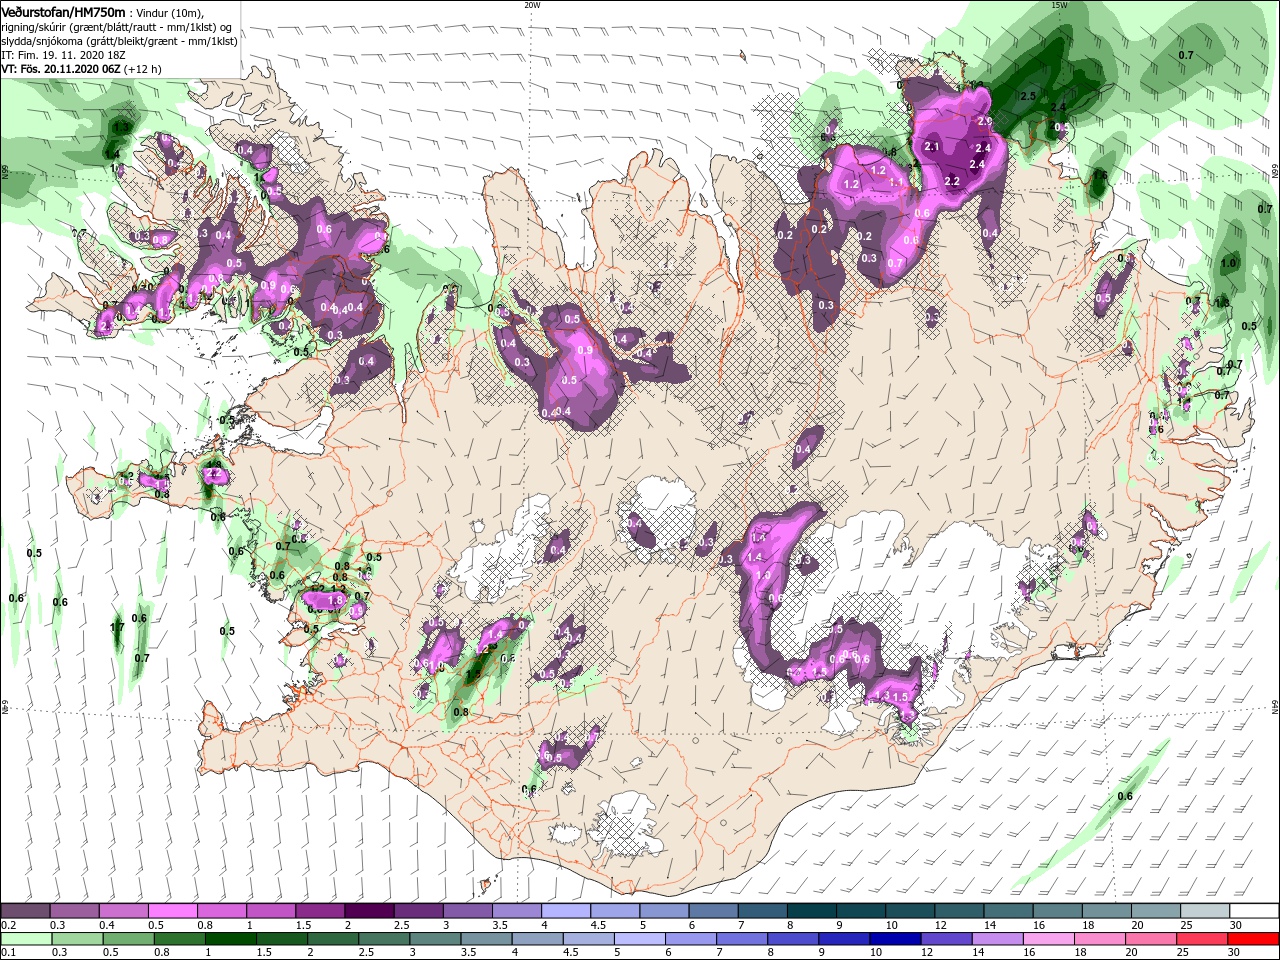Click the "2.5" value in dark green rain area
Viewport: 1280px width, 960px height.
point(1028,96)
